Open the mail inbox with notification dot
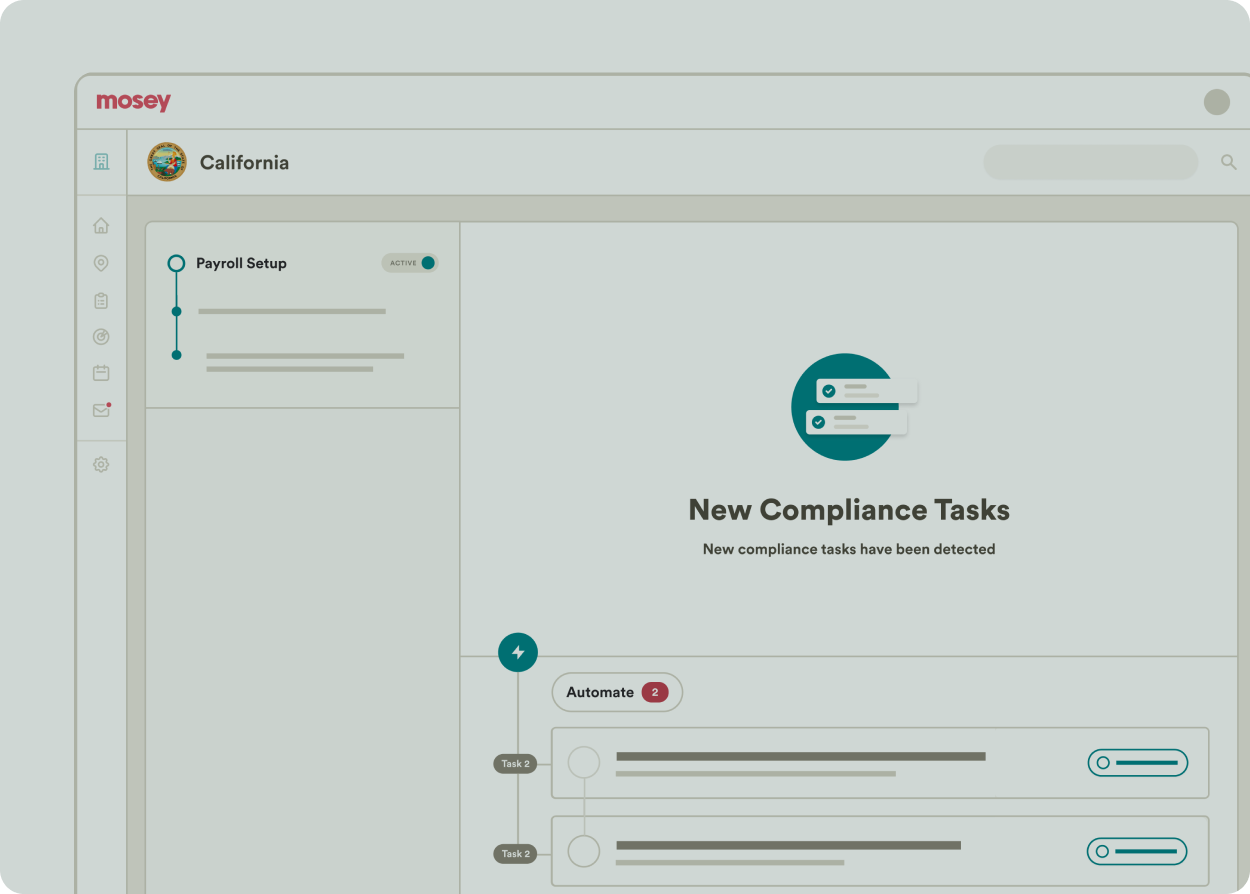This screenshot has height=894, width=1250. (x=101, y=410)
